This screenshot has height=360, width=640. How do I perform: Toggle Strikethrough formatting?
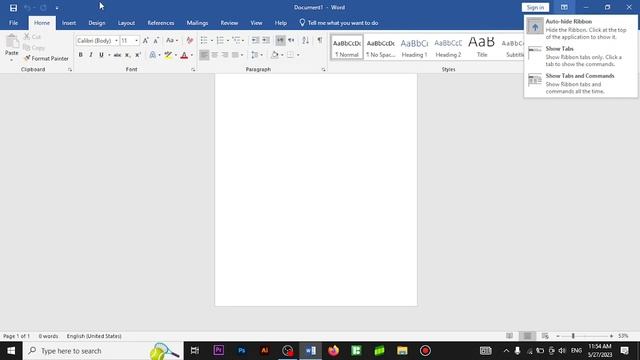click(117, 55)
